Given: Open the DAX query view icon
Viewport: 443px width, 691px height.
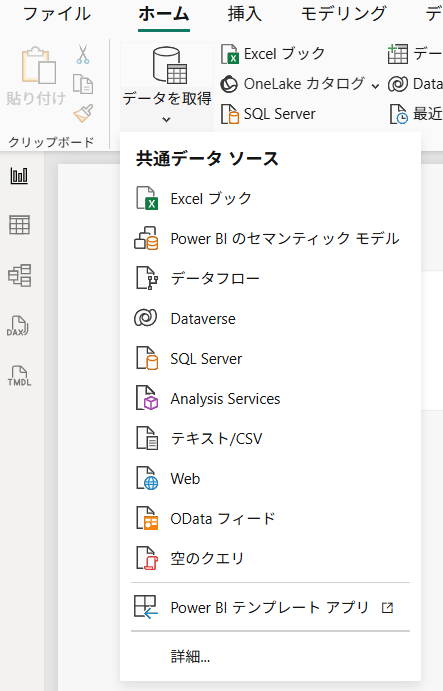Looking at the screenshot, I should [18, 326].
